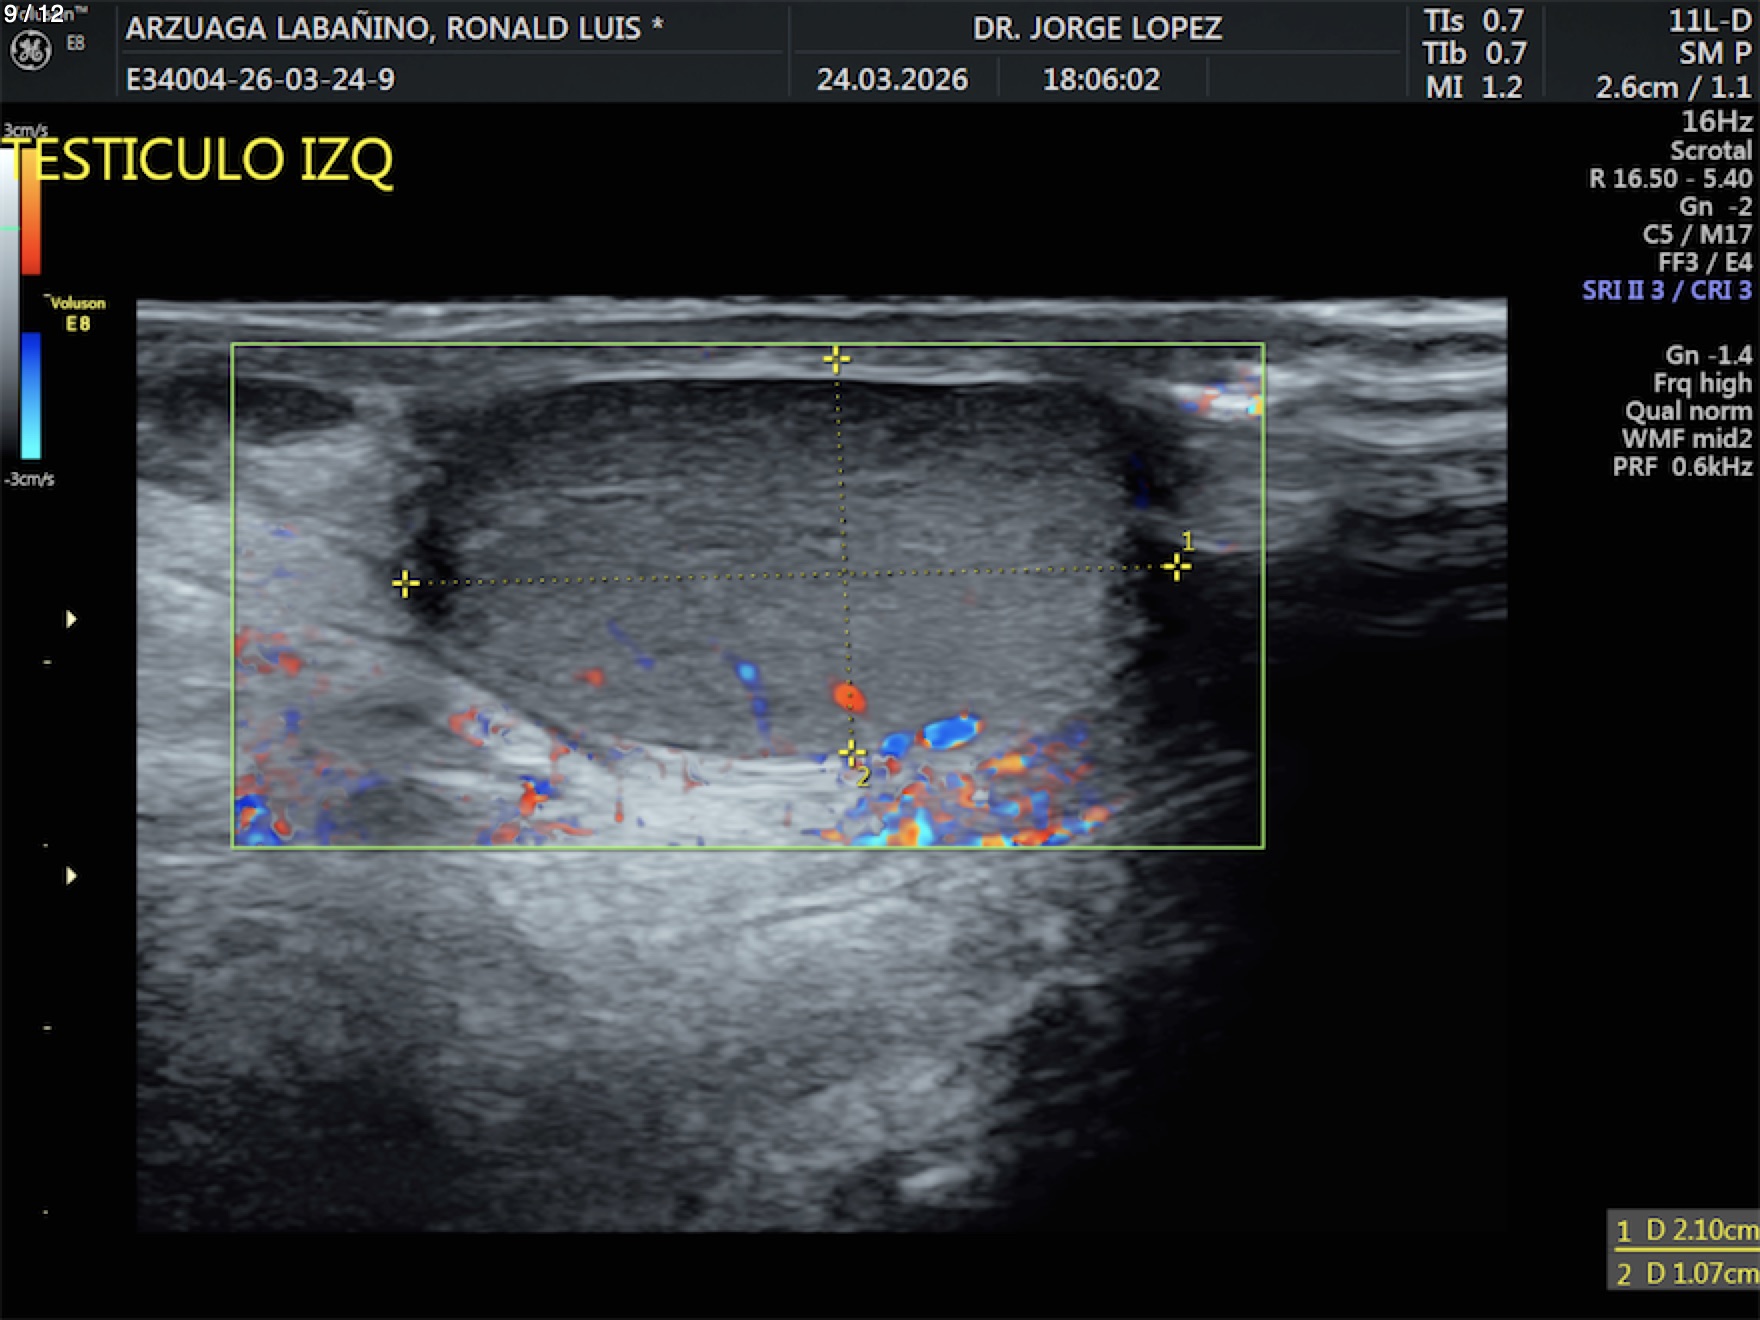Click the GE logo in the header
This screenshot has width=1760, height=1320.
pyautogui.click(x=30, y=50)
